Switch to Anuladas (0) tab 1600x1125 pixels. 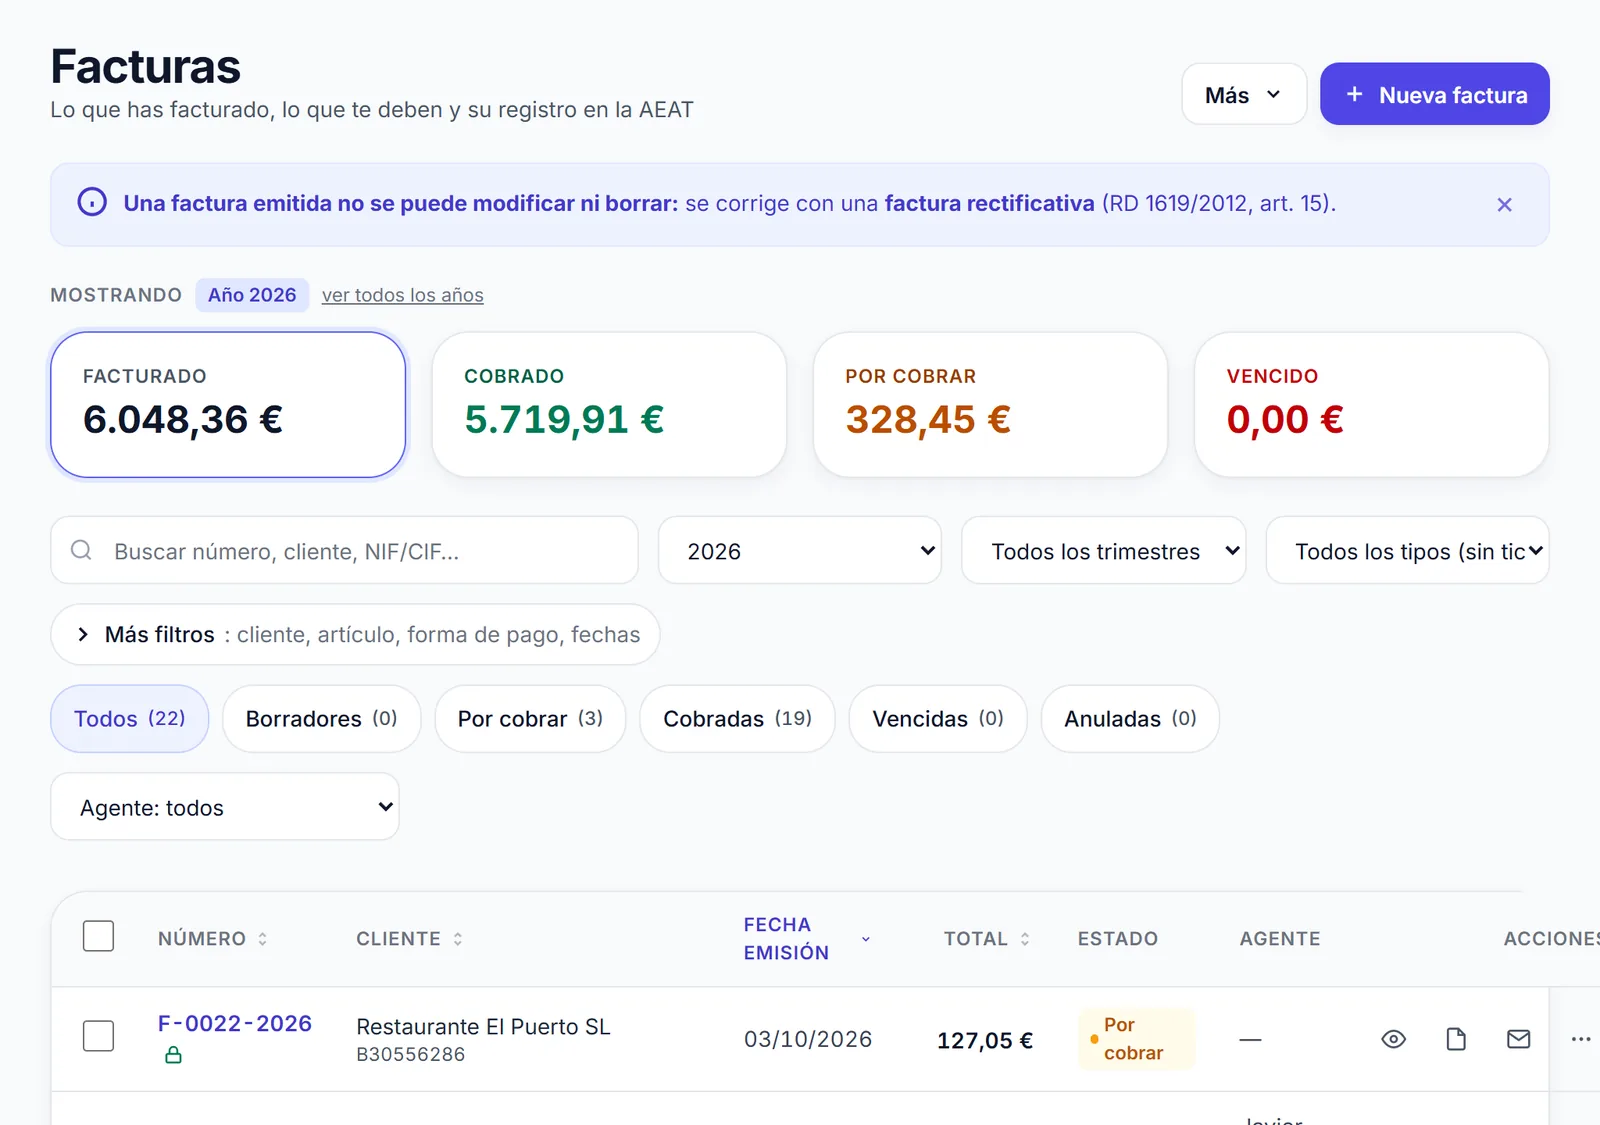click(1130, 718)
